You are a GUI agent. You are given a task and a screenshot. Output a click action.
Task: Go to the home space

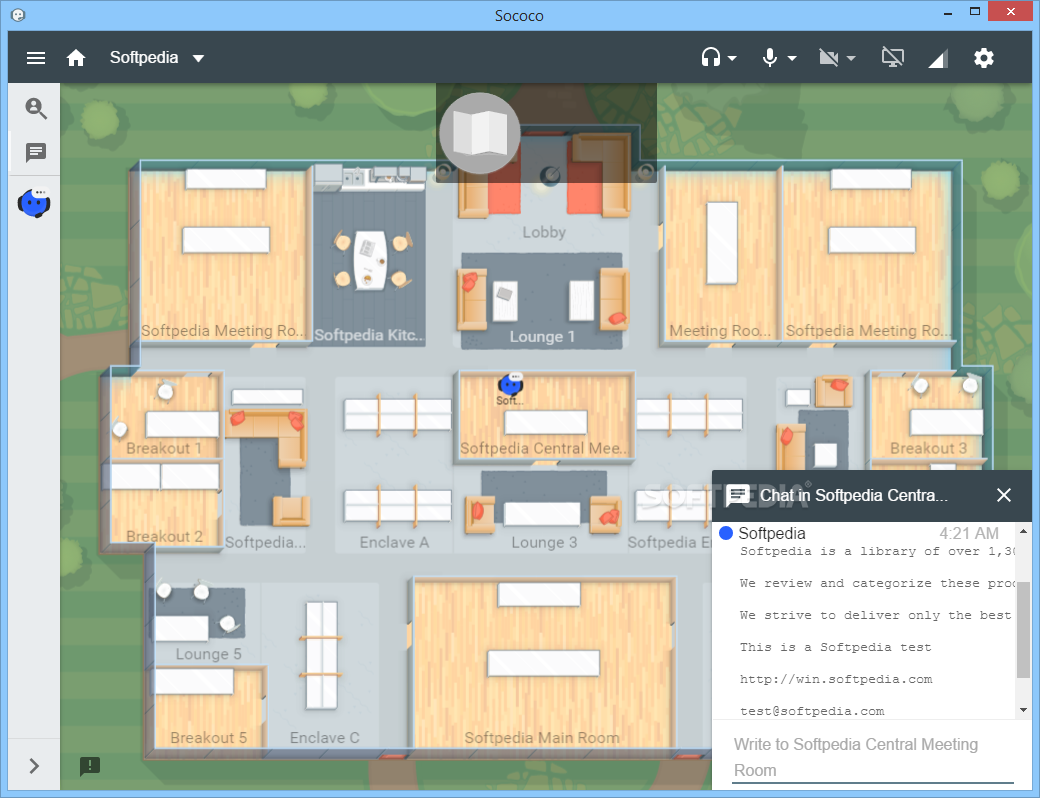click(x=76, y=58)
